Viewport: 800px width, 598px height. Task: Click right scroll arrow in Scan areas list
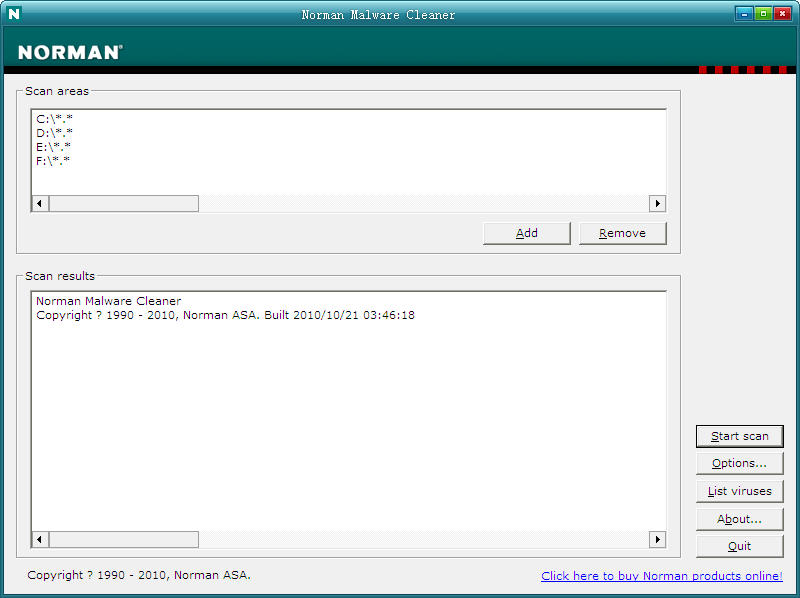point(657,203)
